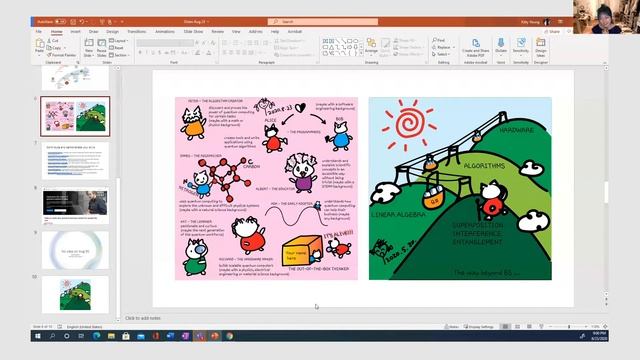Expand the Layout dropdown

click(x=119, y=41)
